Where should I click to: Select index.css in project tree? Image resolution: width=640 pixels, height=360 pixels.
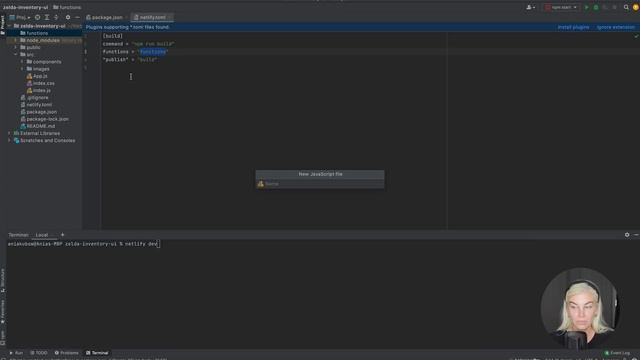40,83
